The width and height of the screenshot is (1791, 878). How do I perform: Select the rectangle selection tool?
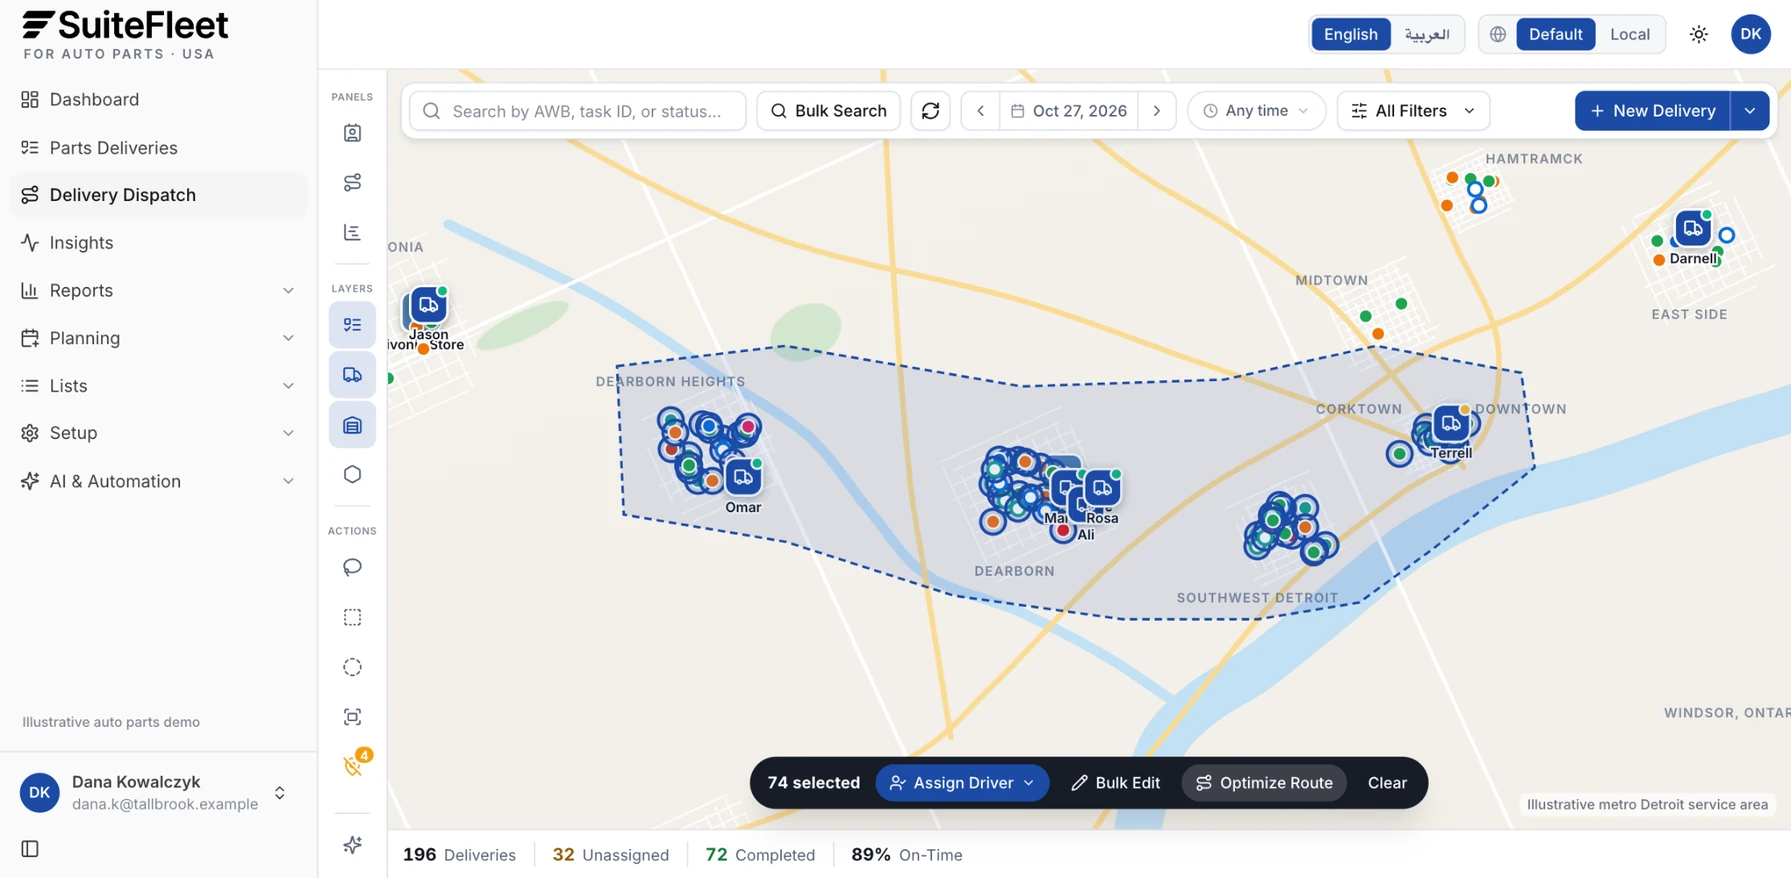[352, 617]
